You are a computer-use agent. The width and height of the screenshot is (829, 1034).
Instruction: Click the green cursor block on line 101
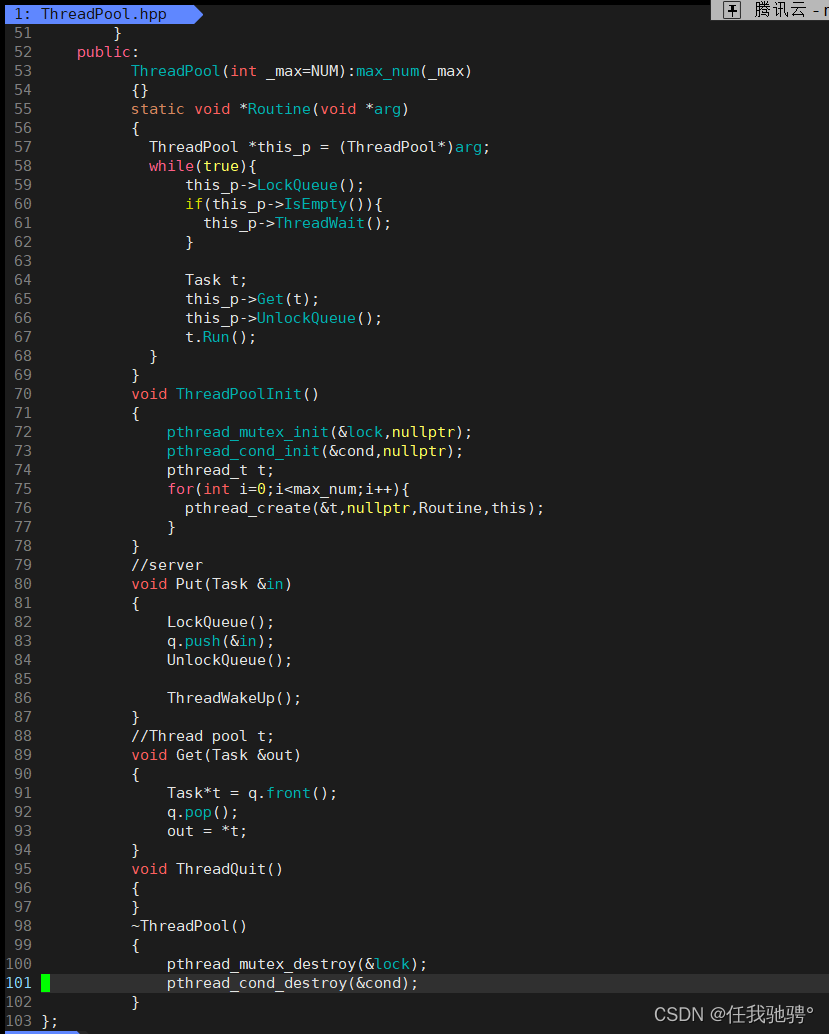coord(46,983)
